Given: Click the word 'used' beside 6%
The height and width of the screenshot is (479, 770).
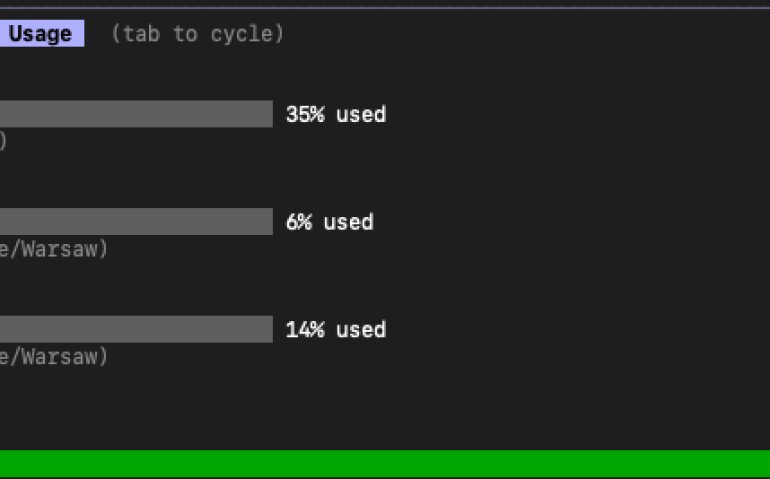Looking at the screenshot, I should pyautogui.click(x=348, y=222).
